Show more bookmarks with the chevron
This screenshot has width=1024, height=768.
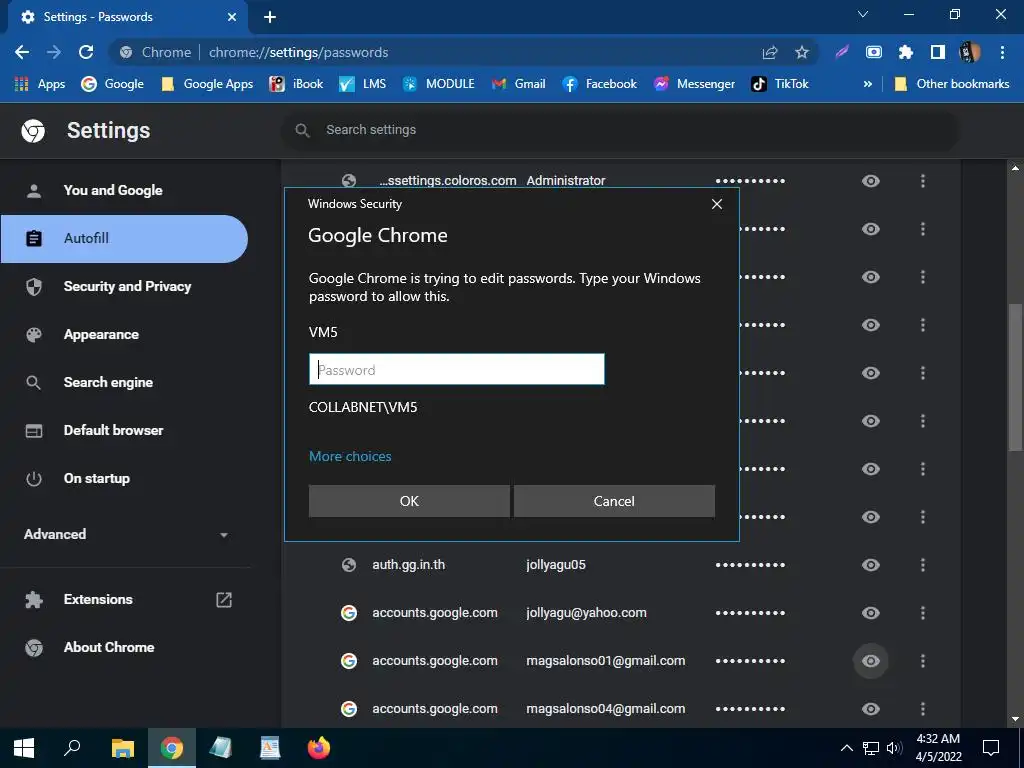pyautogui.click(x=867, y=84)
